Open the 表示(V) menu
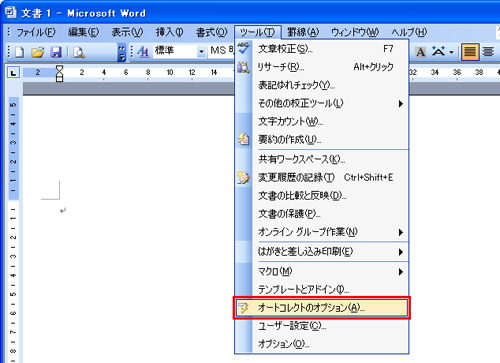 click(x=127, y=32)
